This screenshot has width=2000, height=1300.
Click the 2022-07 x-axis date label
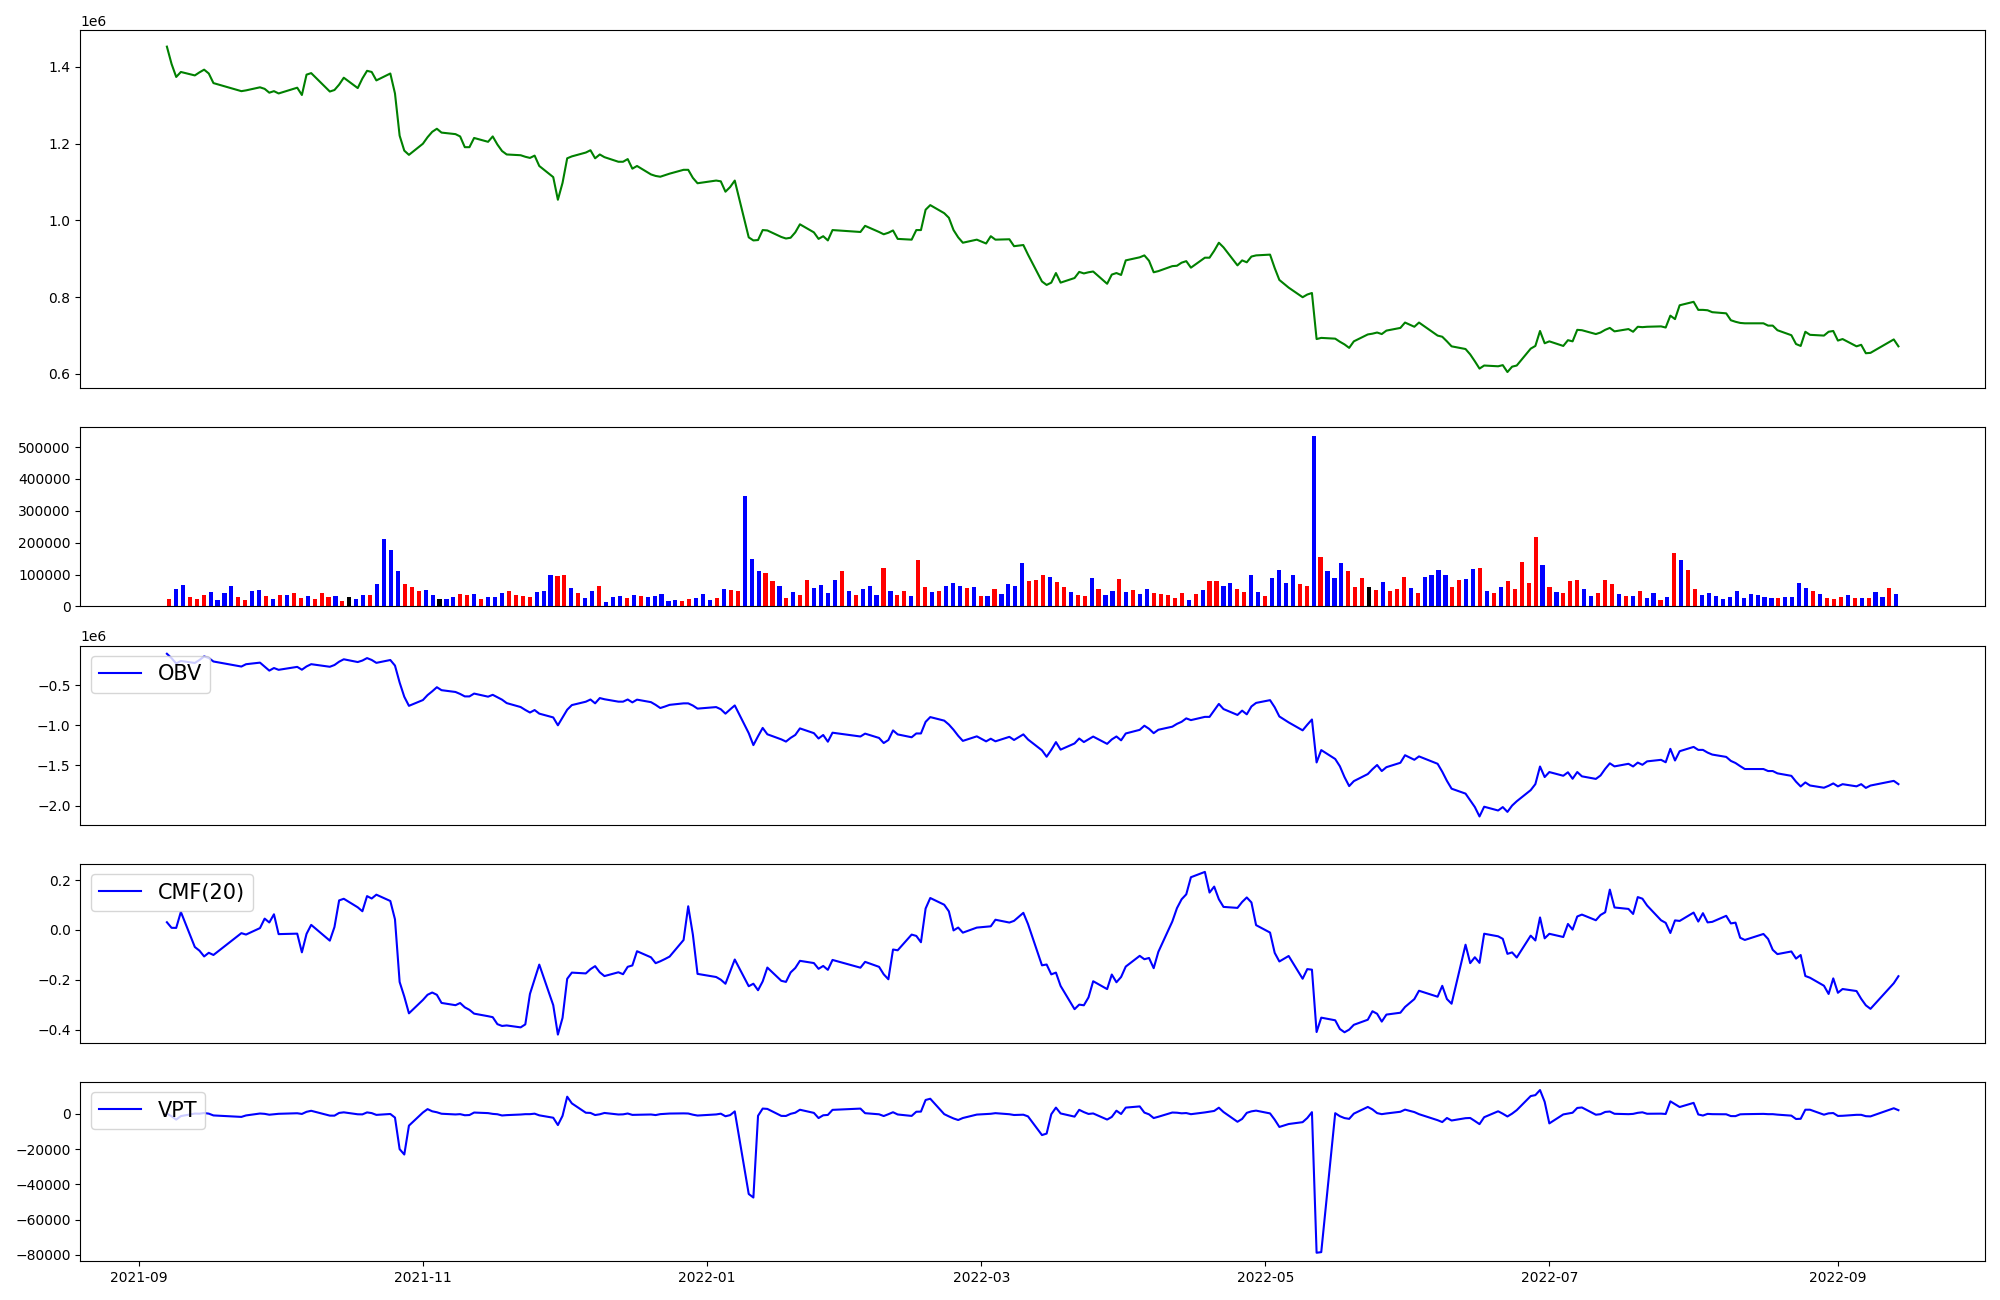pos(1549,1277)
